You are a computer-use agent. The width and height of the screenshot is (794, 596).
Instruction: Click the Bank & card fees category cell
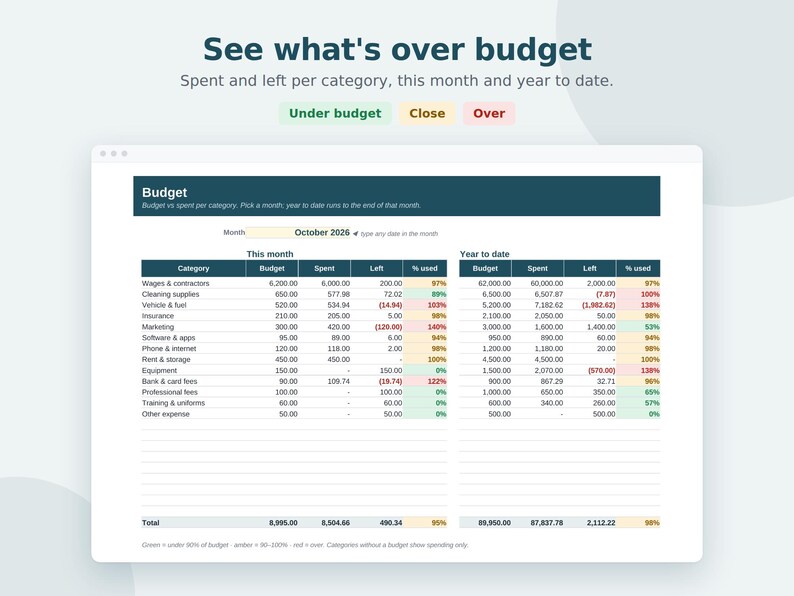click(193, 381)
